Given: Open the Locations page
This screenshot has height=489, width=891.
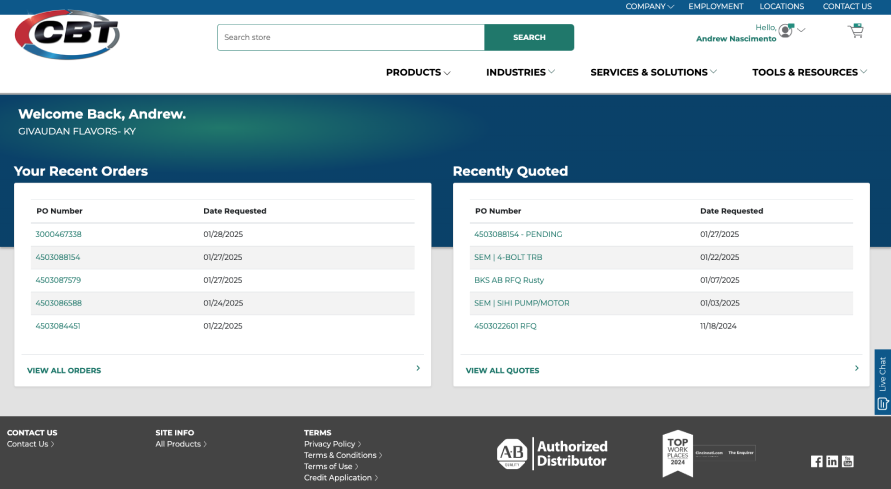Looking at the screenshot, I should coord(781,6).
